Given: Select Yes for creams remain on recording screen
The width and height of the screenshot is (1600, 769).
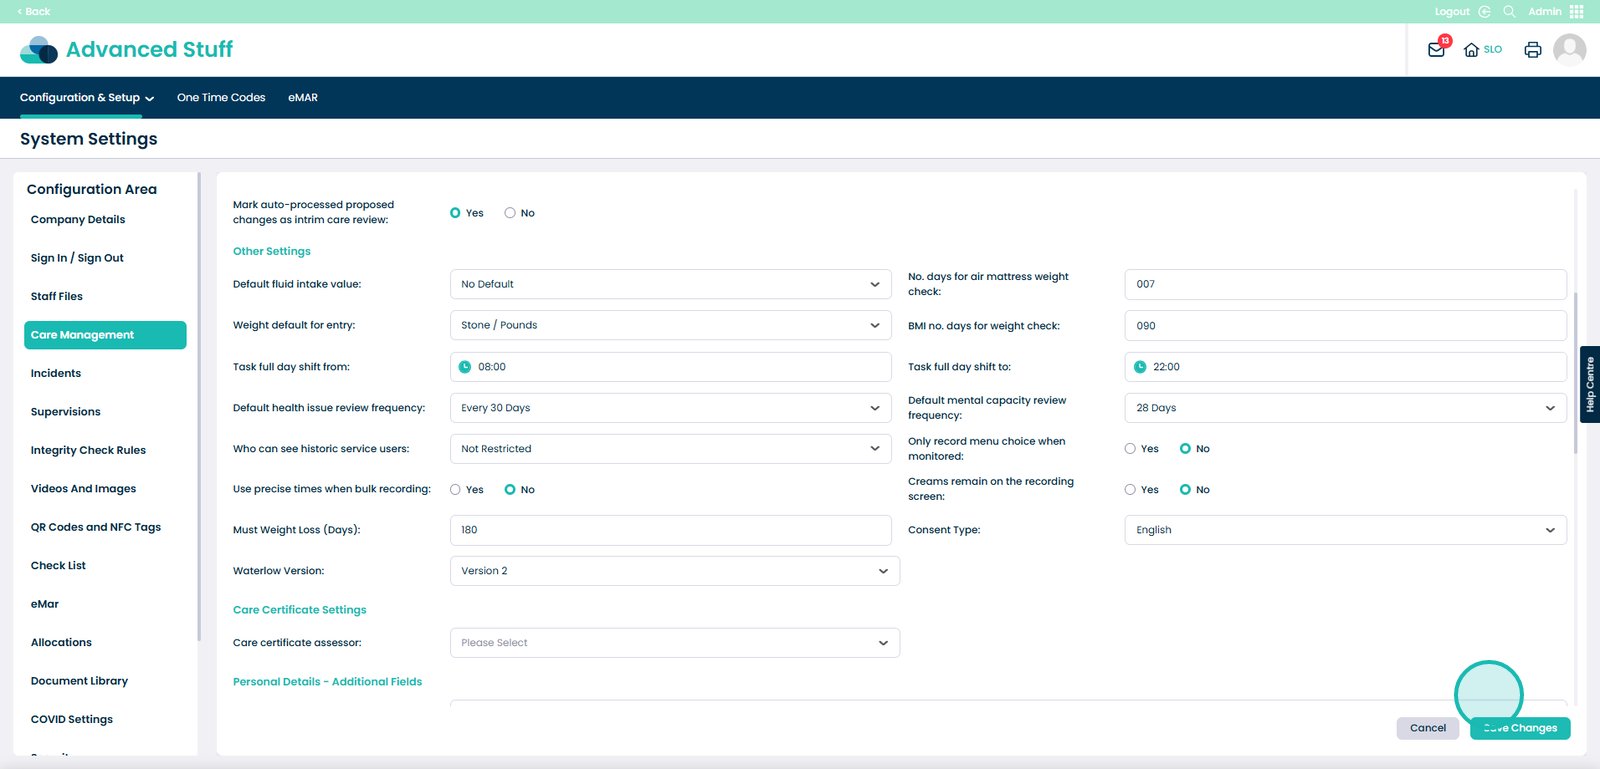Looking at the screenshot, I should pyautogui.click(x=1130, y=490).
